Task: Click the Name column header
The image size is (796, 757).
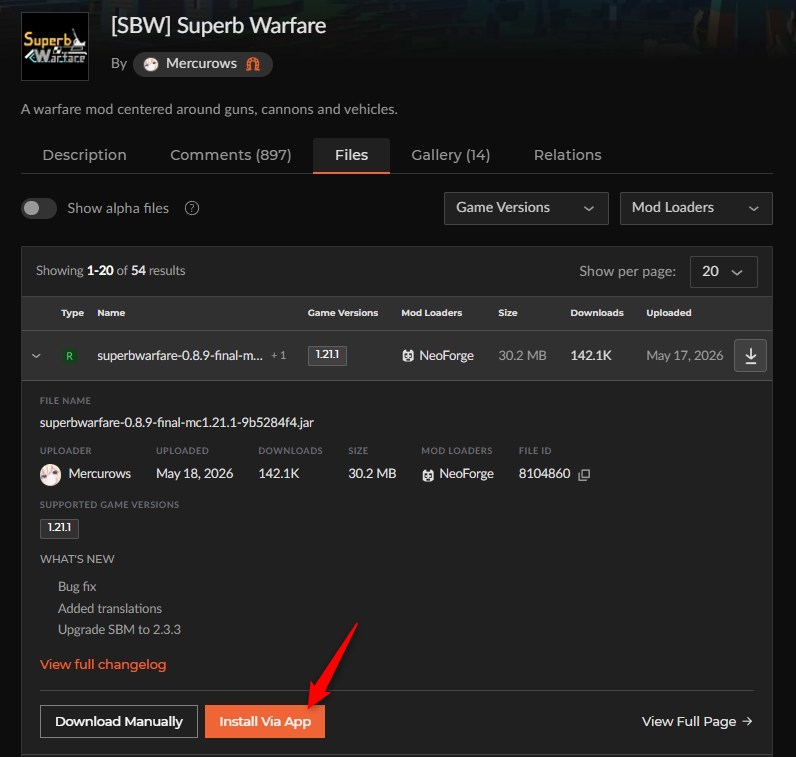Action: pyautogui.click(x=111, y=313)
